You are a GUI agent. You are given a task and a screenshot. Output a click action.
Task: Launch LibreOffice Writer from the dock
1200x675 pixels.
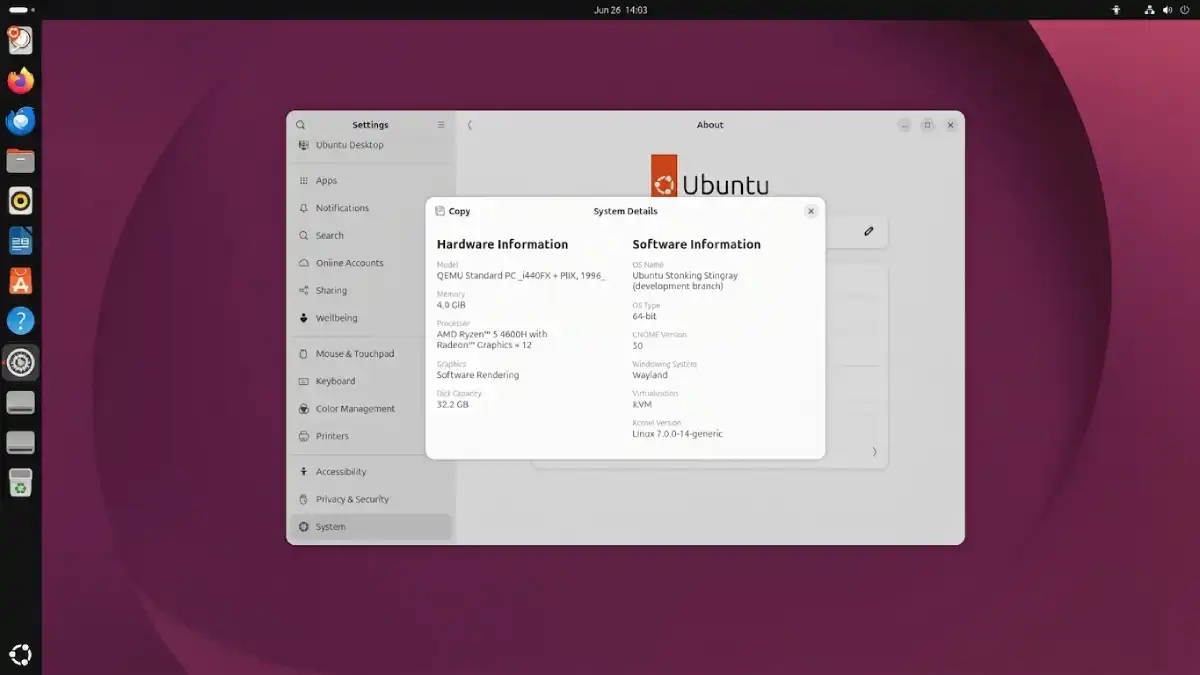(x=20, y=241)
